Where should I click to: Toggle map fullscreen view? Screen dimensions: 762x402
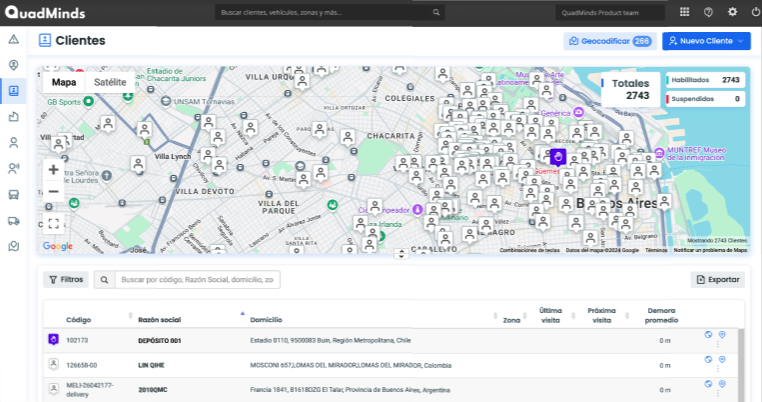point(53,224)
